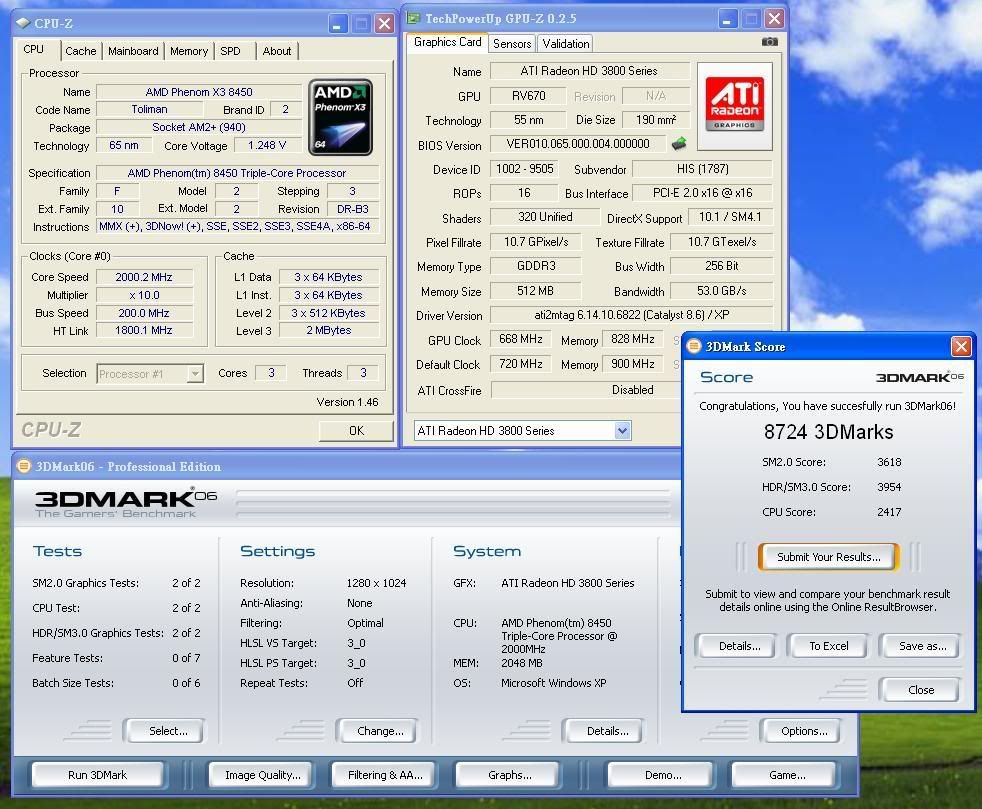Click the Level 3 cache value 2 MBytes
This screenshot has height=809, width=982.
(329, 330)
